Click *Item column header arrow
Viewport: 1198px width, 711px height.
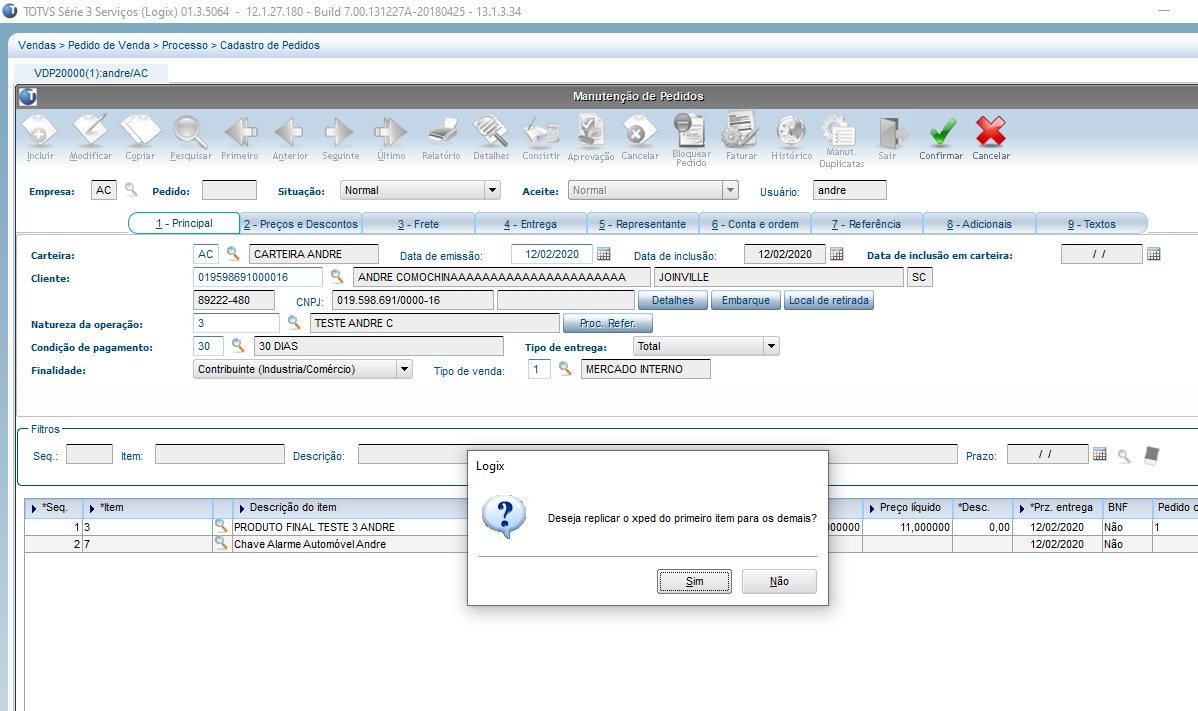(x=92, y=508)
